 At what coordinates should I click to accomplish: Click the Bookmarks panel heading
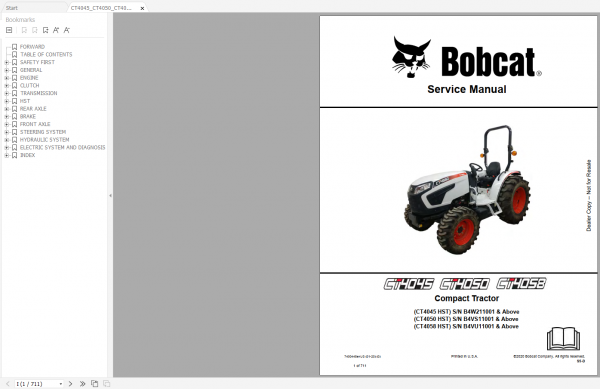[x=20, y=20]
